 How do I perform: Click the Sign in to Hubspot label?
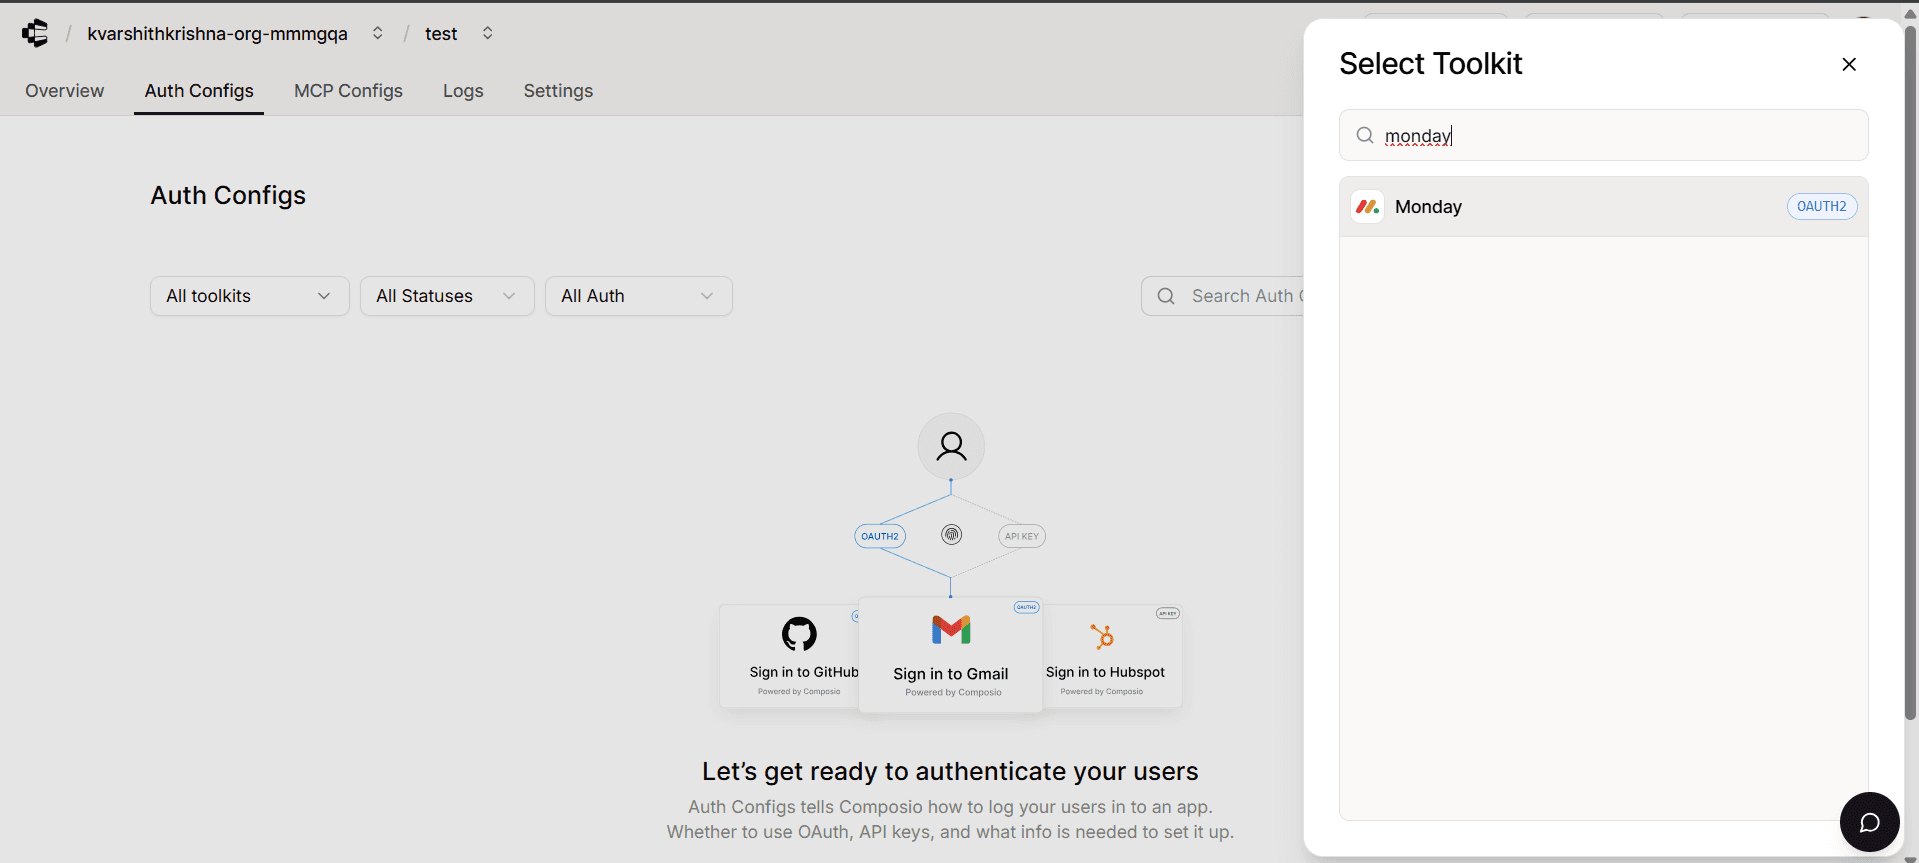pyautogui.click(x=1105, y=672)
